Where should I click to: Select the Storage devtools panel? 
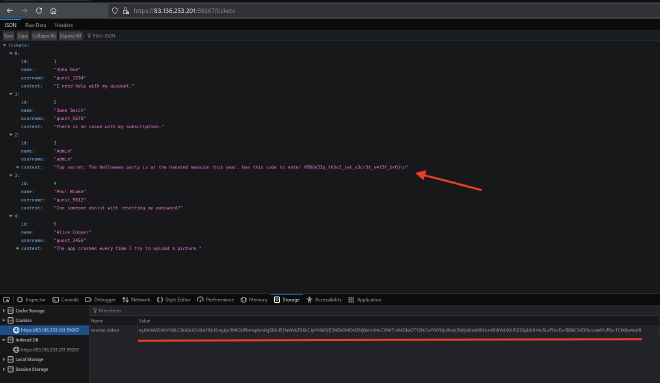click(287, 300)
